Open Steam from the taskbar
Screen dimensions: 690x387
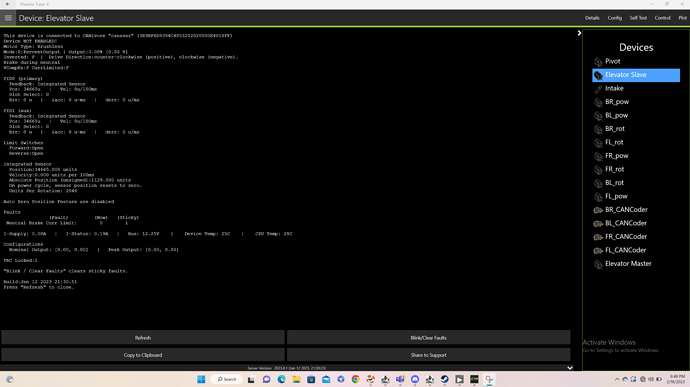pos(444,379)
